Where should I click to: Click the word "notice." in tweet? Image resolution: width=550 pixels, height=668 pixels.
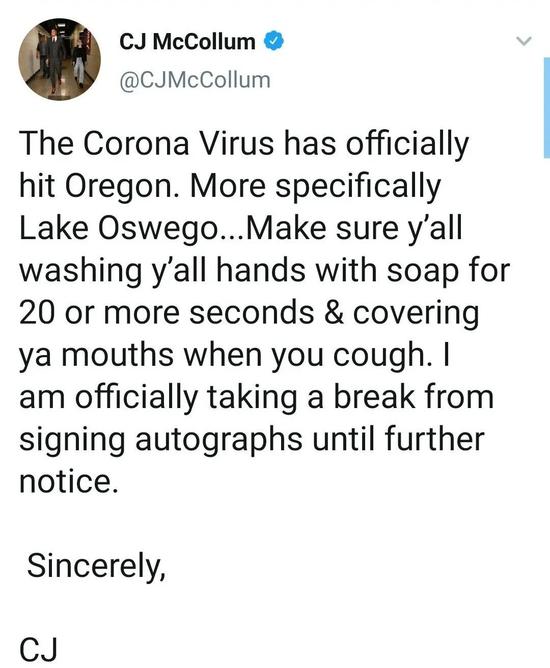(68, 481)
